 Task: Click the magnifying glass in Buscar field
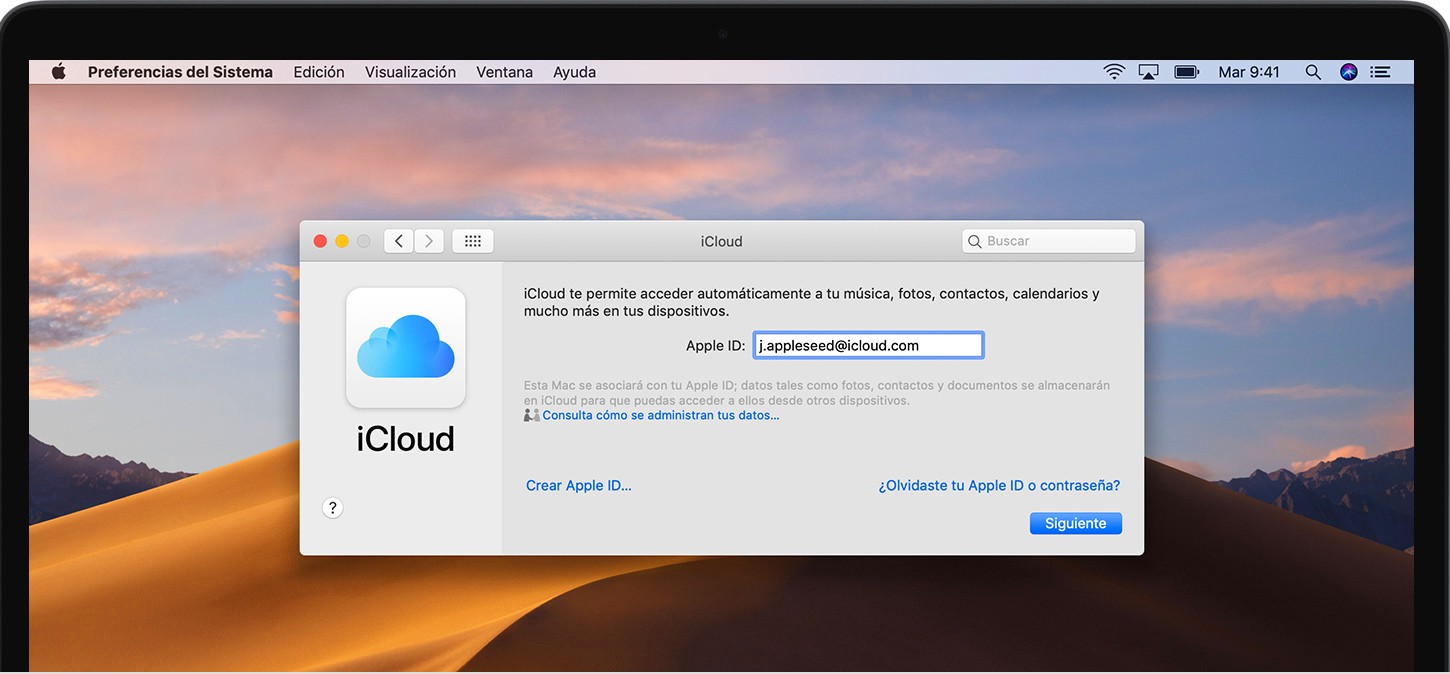975,241
